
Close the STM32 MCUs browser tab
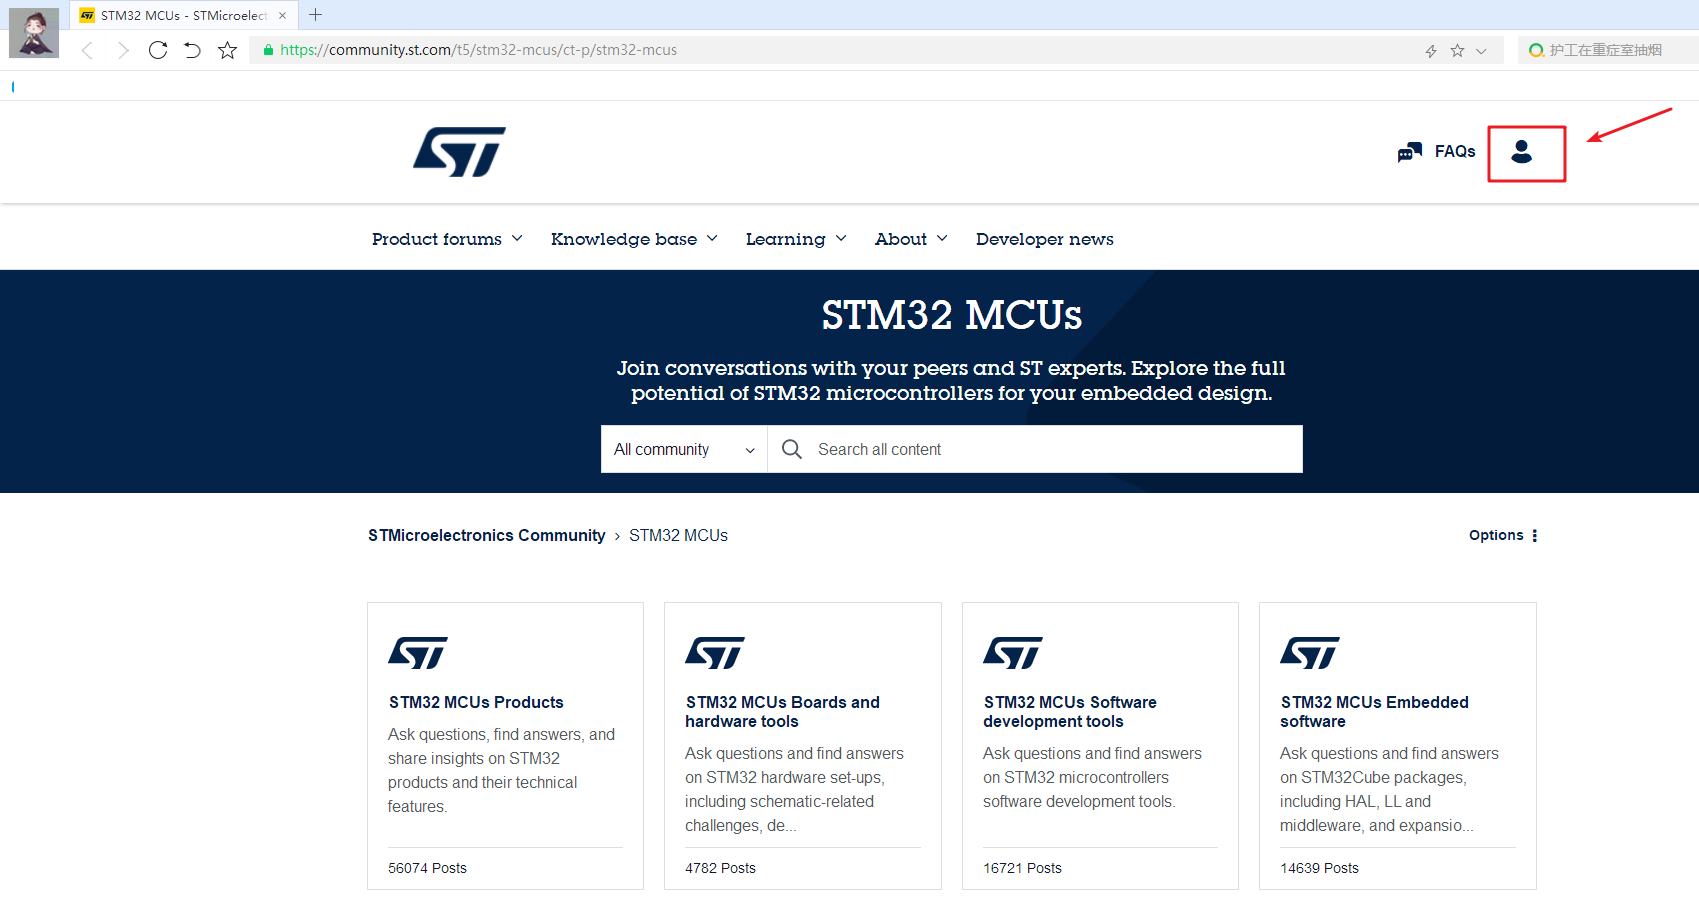pos(282,15)
